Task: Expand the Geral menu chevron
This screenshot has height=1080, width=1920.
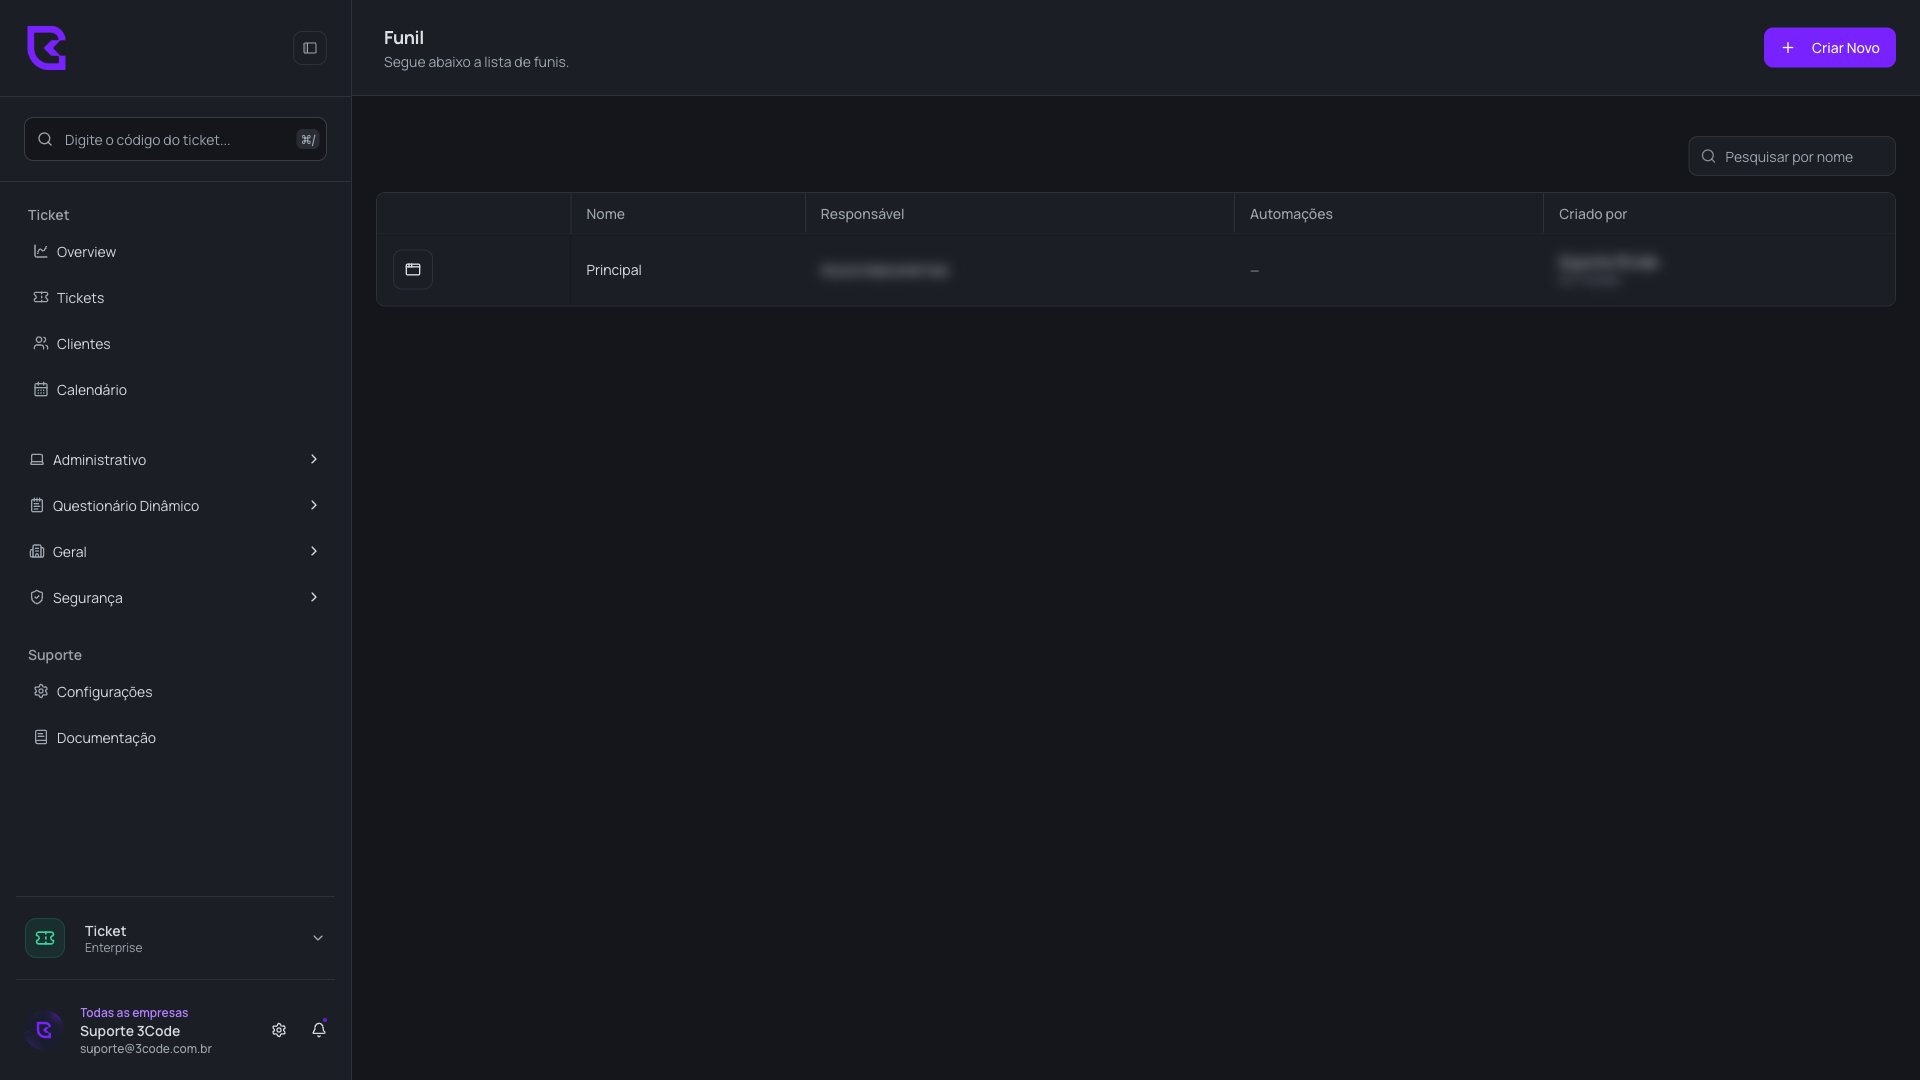Action: click(x=314, y=551)
